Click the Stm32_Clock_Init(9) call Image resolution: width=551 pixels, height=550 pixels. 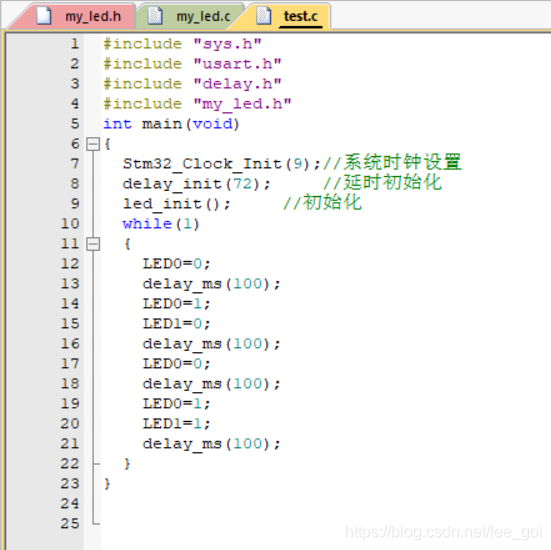(221, 164)
